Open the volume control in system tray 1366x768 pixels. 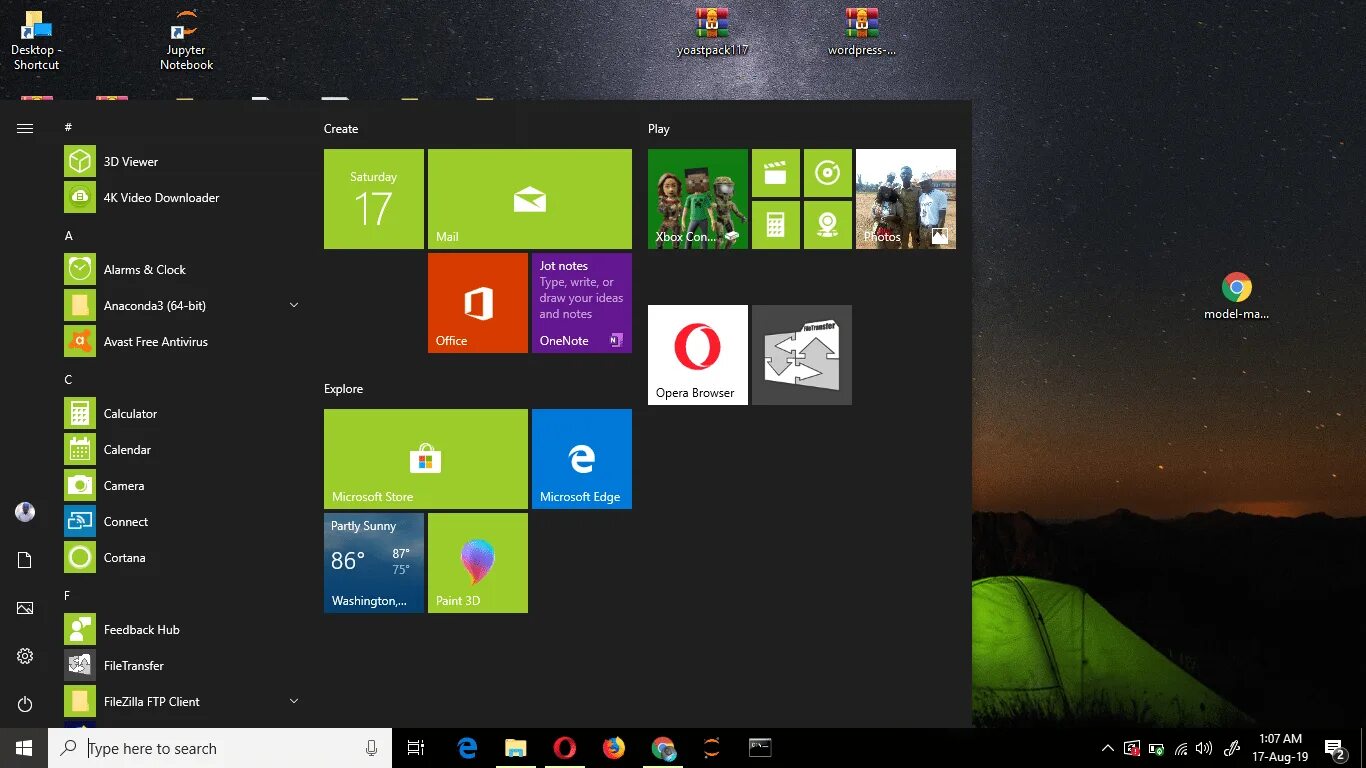1204,748
